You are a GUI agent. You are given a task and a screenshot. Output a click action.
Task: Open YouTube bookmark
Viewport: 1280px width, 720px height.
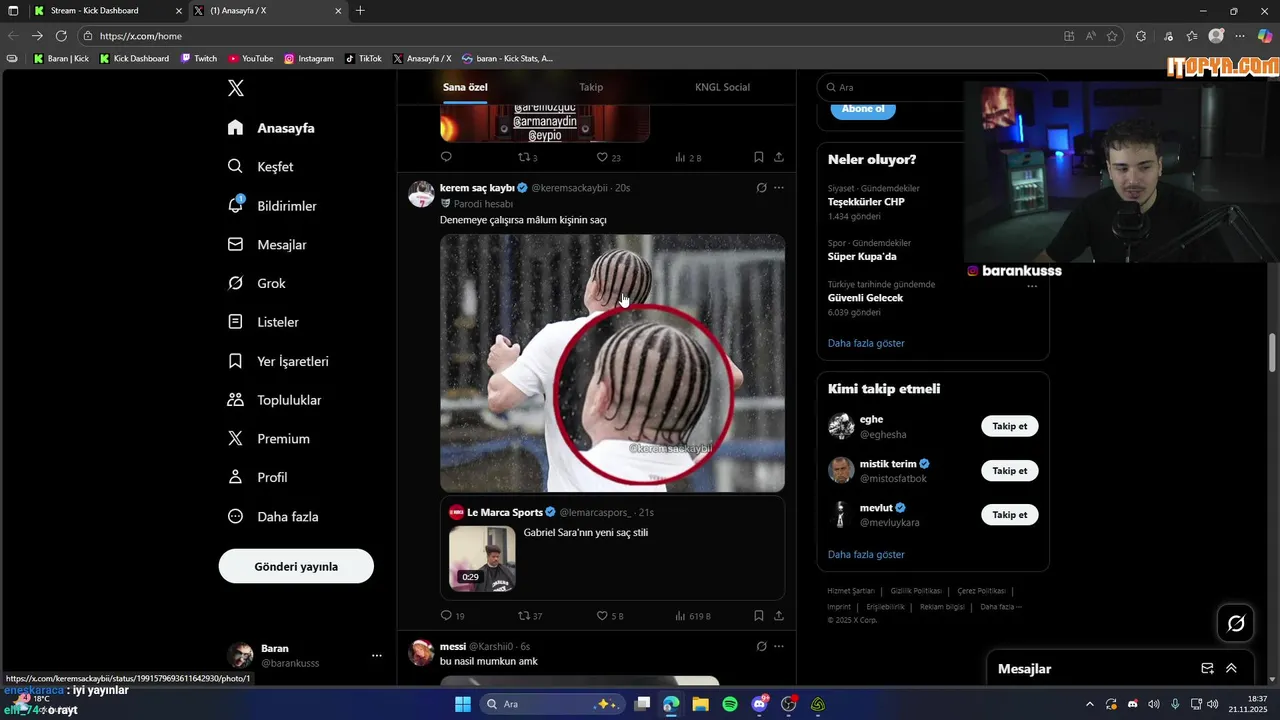click(x=251, y=59)
